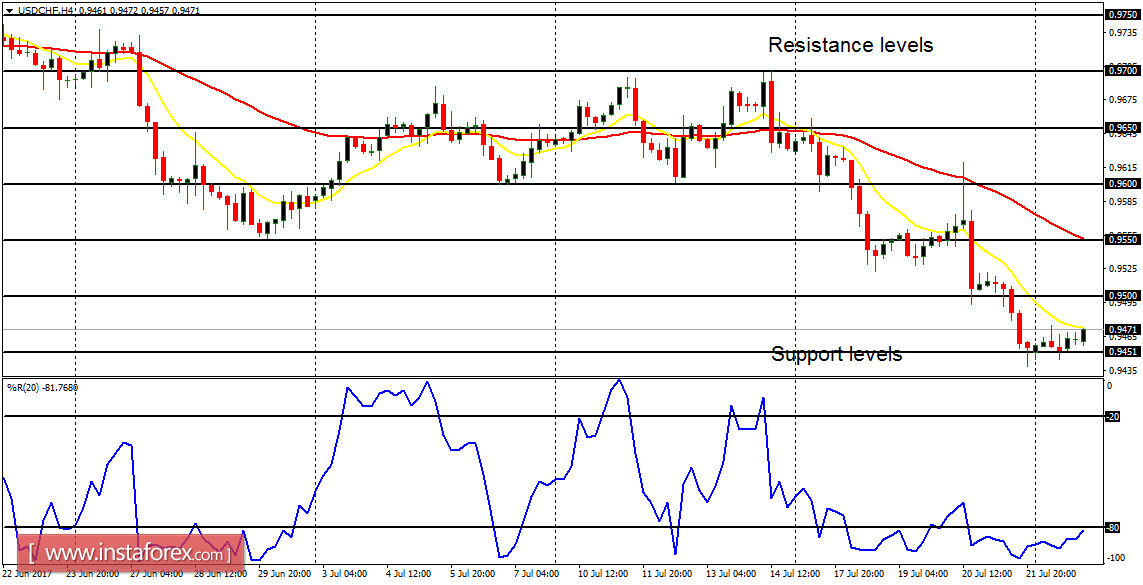Viewport: 1143px width, 585px height.
Task: Click the 0.9750 price level label
Action: coord(1122,15)
